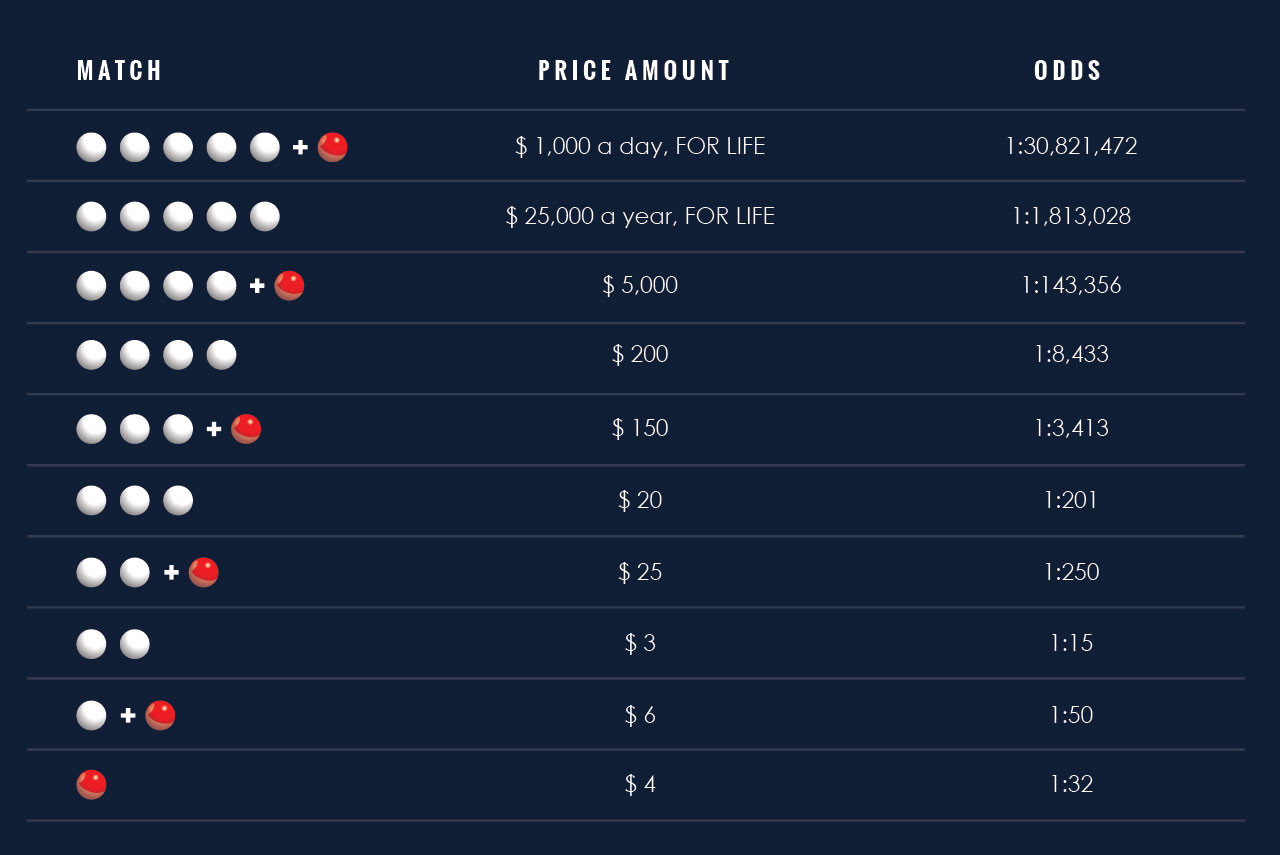This screenshot has height=855, width=1280.
Task: Select first white ball in $200 row
Action: (91, 355)
